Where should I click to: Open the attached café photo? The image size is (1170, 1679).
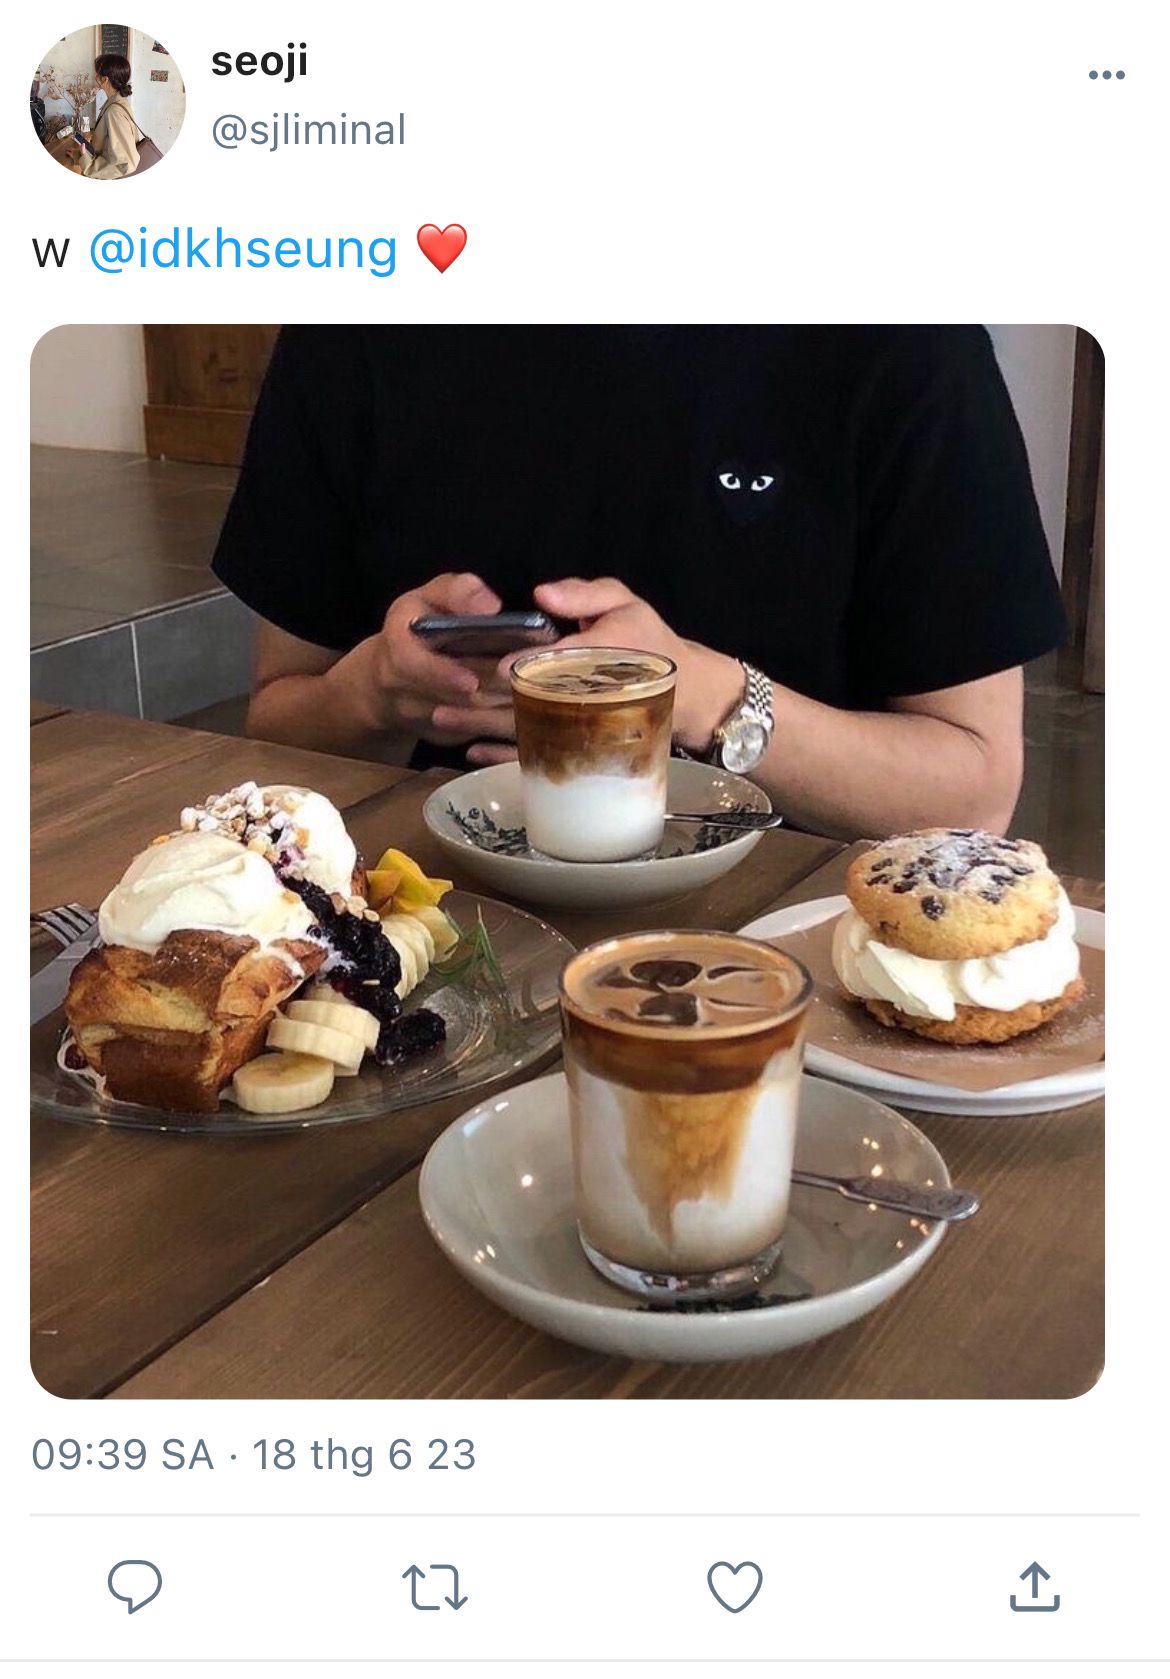(x=567, y=861)
